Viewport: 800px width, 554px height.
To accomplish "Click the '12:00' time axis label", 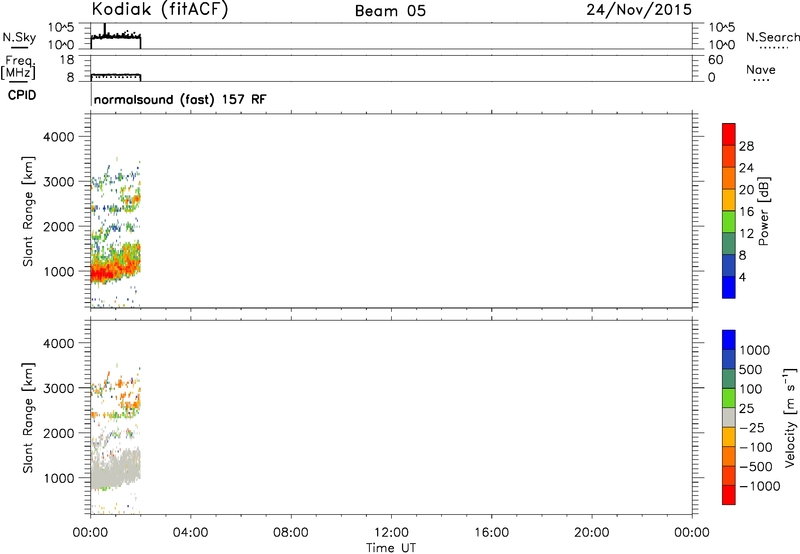I will (391, 533).
